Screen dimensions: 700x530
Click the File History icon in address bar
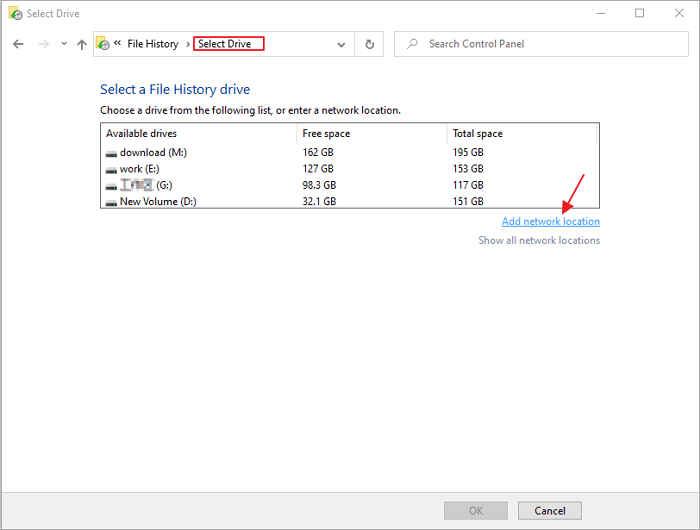point(102,44)
